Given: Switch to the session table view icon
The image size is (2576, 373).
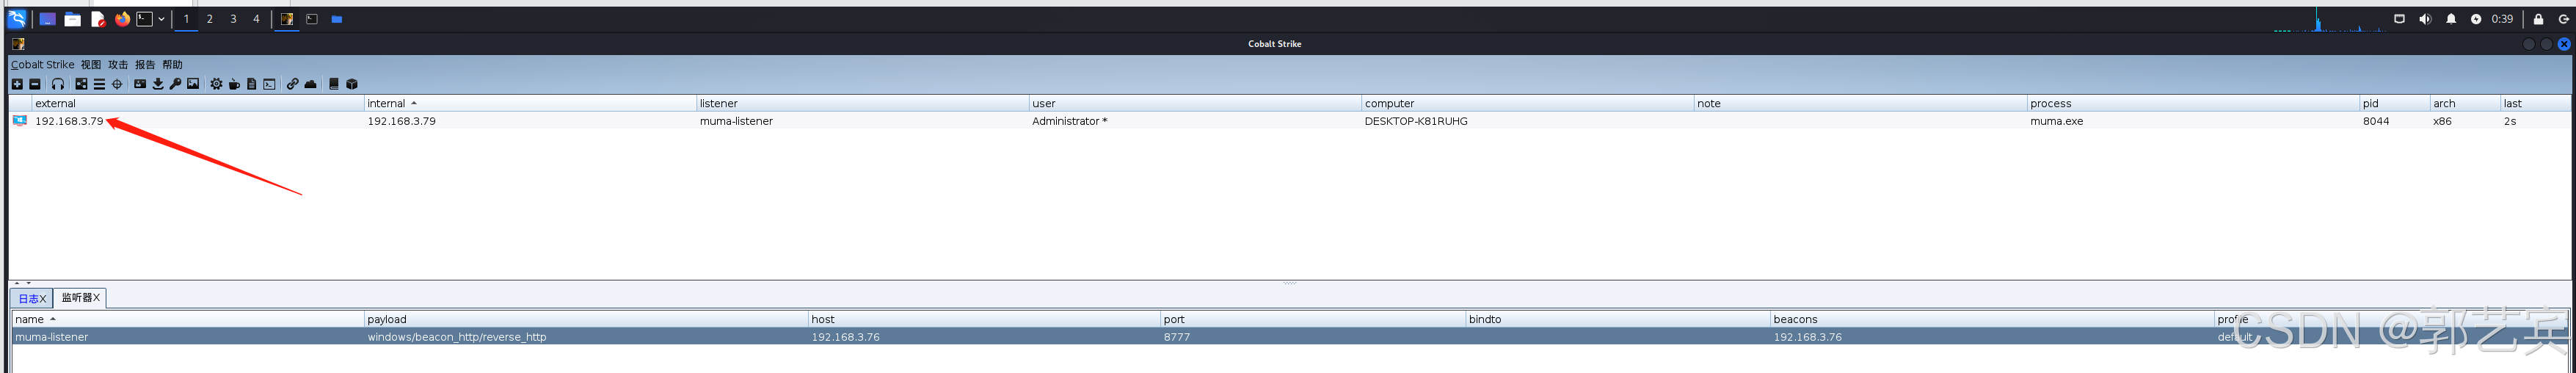Looking at the screenshot, I should pyautogui.click(x=99, y=84).
